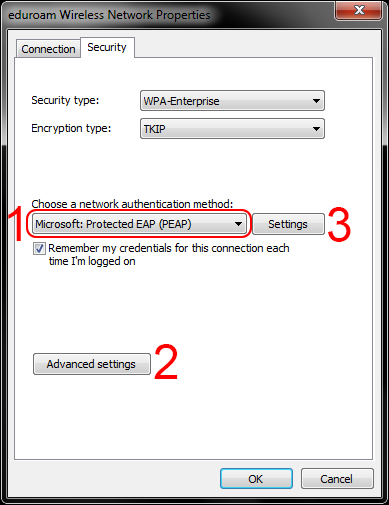Cancel the wireless properties dialog
This screenshot has height=505, width=389.
point(337,479)
